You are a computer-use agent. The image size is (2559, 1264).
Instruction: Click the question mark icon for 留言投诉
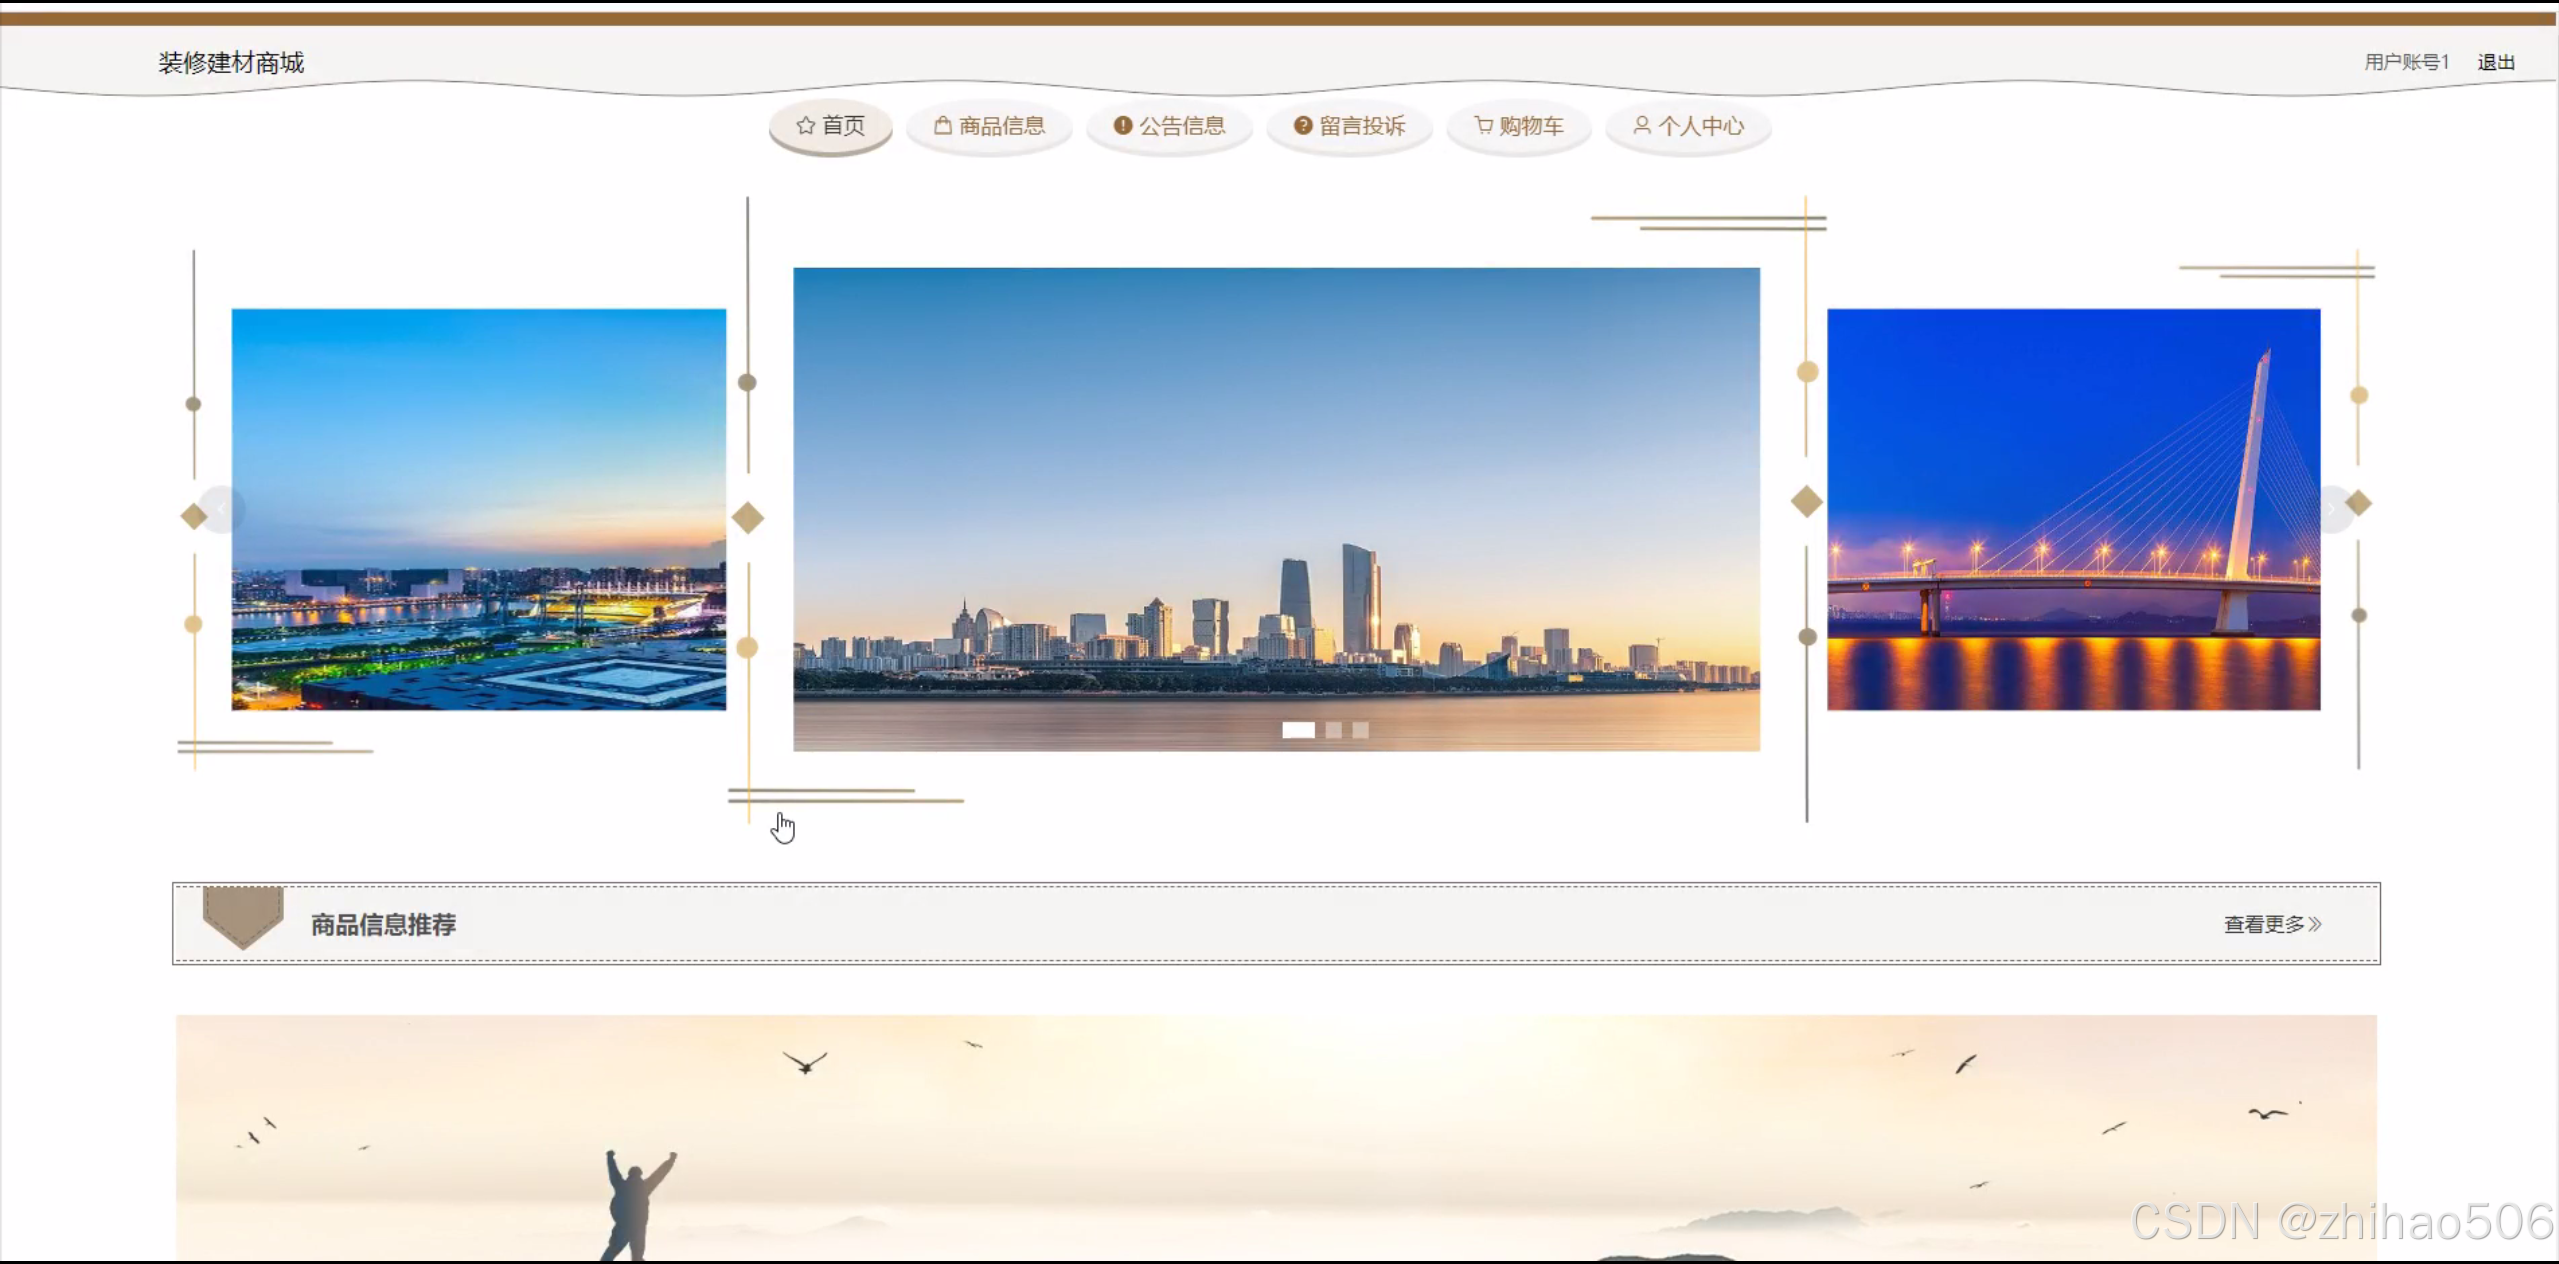pyautogui.click(x=1302, y=126)
